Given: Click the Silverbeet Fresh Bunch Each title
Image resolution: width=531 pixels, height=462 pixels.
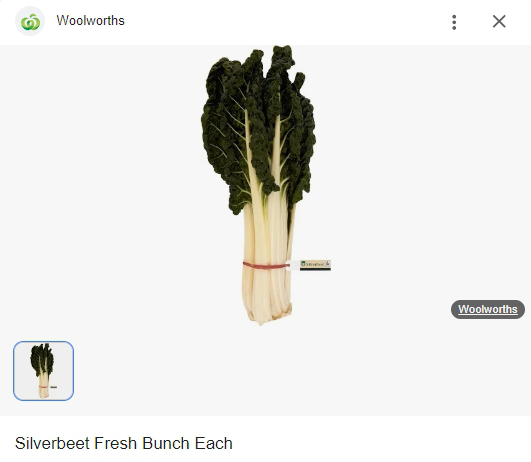Looking at the screenshot, I should (x=124, y=443).
